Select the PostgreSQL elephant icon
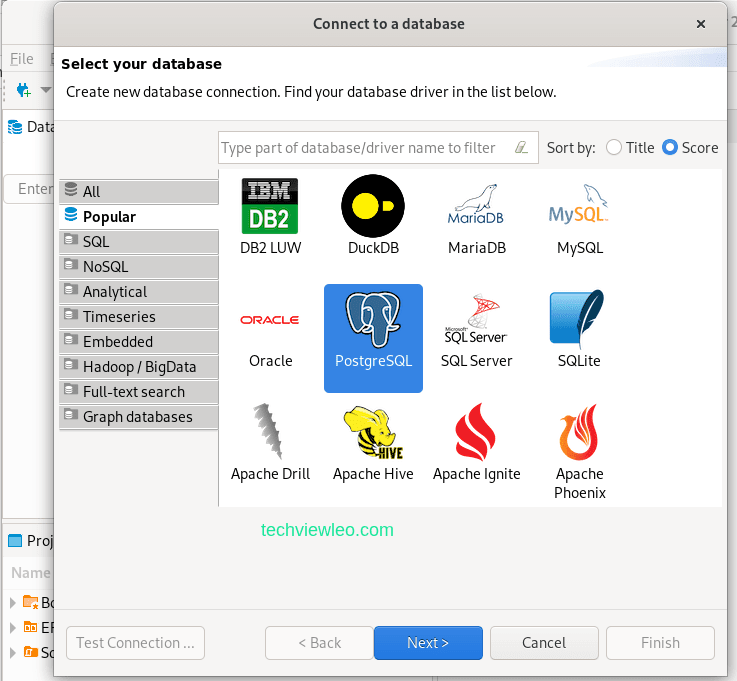The height and width of the screenshot is (681, 737). click(x=373, y=319)
